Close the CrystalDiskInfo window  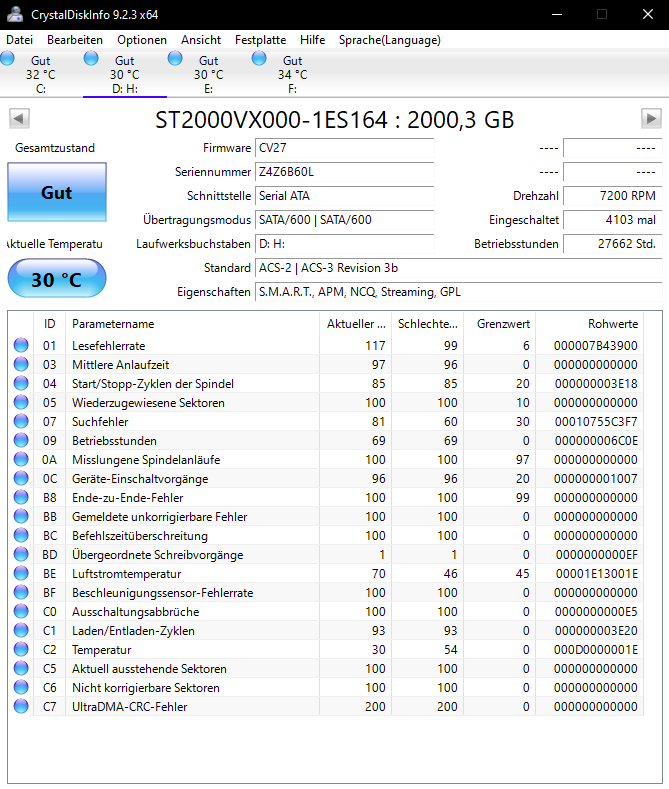point(648,15)
